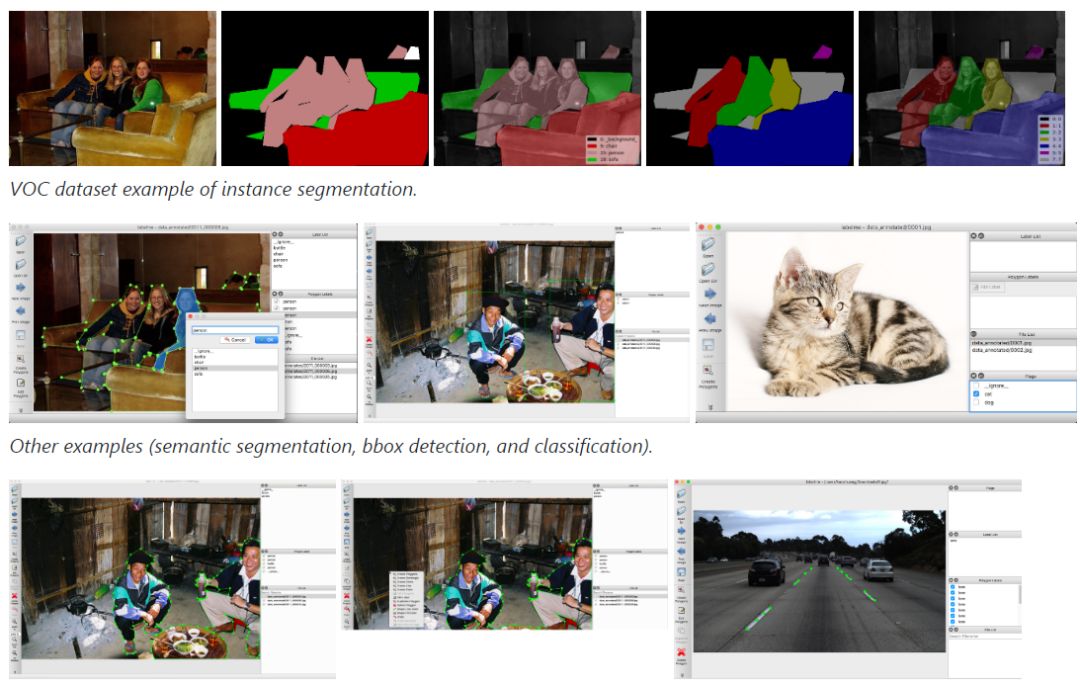
Task: Click Cancel in the label dialog
Action: click(x=235, y=340)
